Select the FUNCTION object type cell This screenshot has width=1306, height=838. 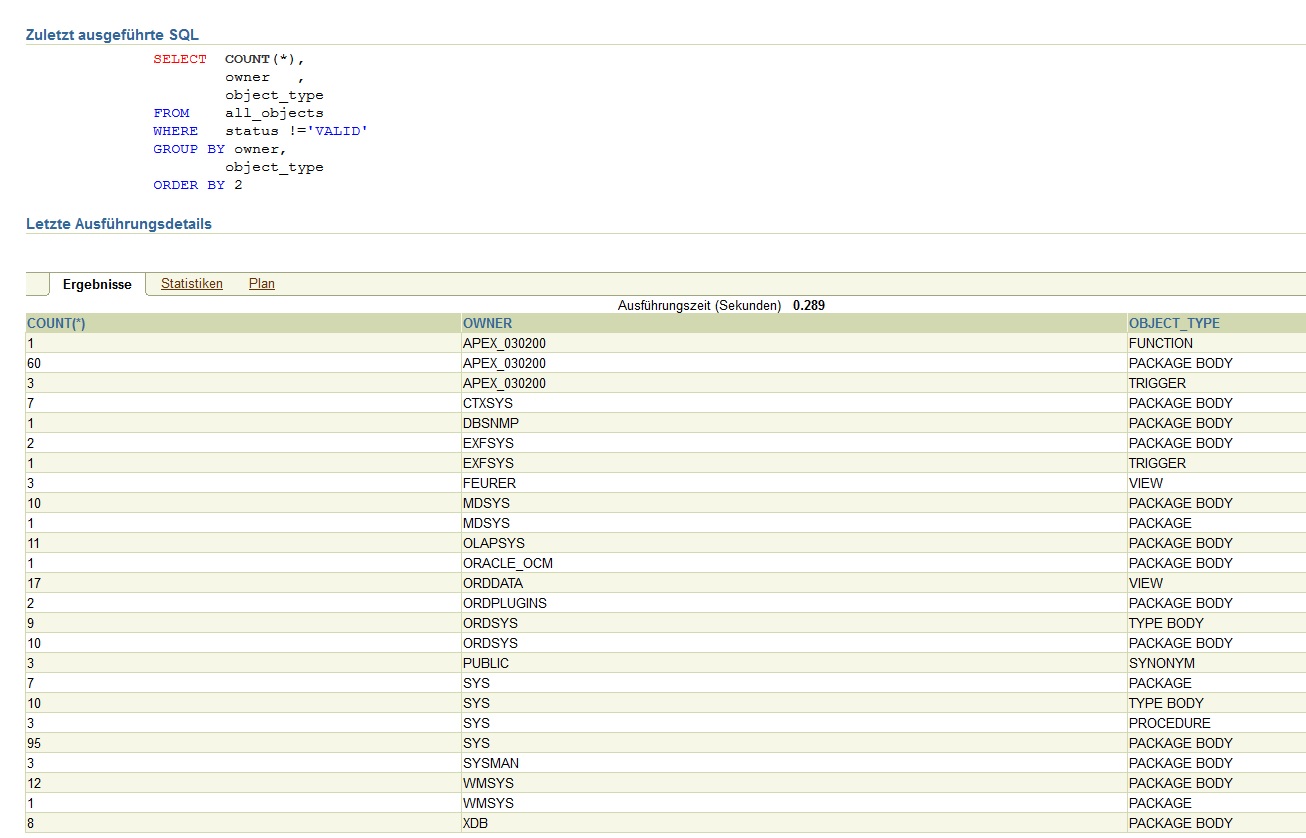(x=1160, y=343)
